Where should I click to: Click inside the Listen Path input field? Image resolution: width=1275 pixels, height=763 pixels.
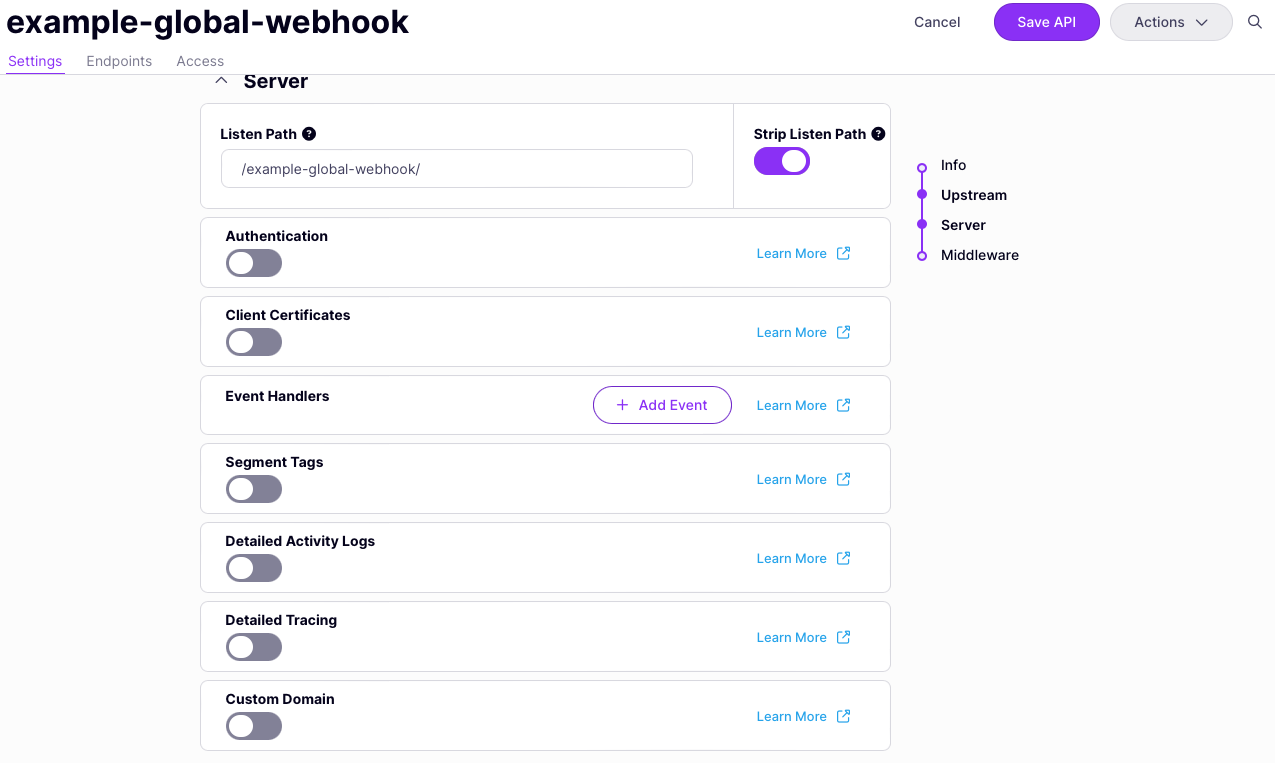pos(456,168)
